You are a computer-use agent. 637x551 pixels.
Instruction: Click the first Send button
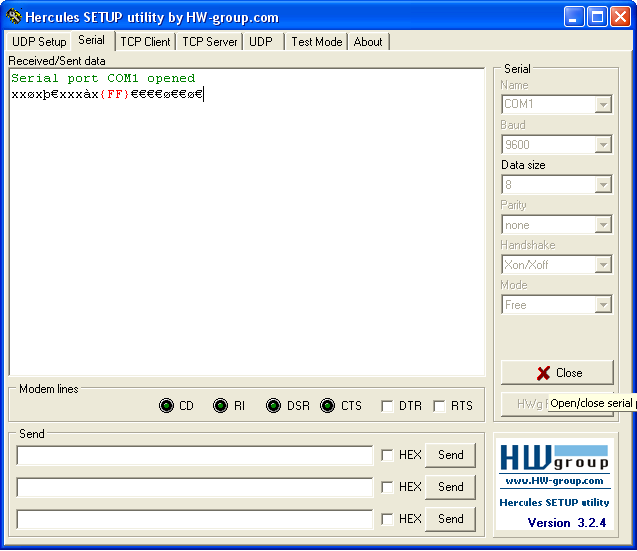point(451,455)
